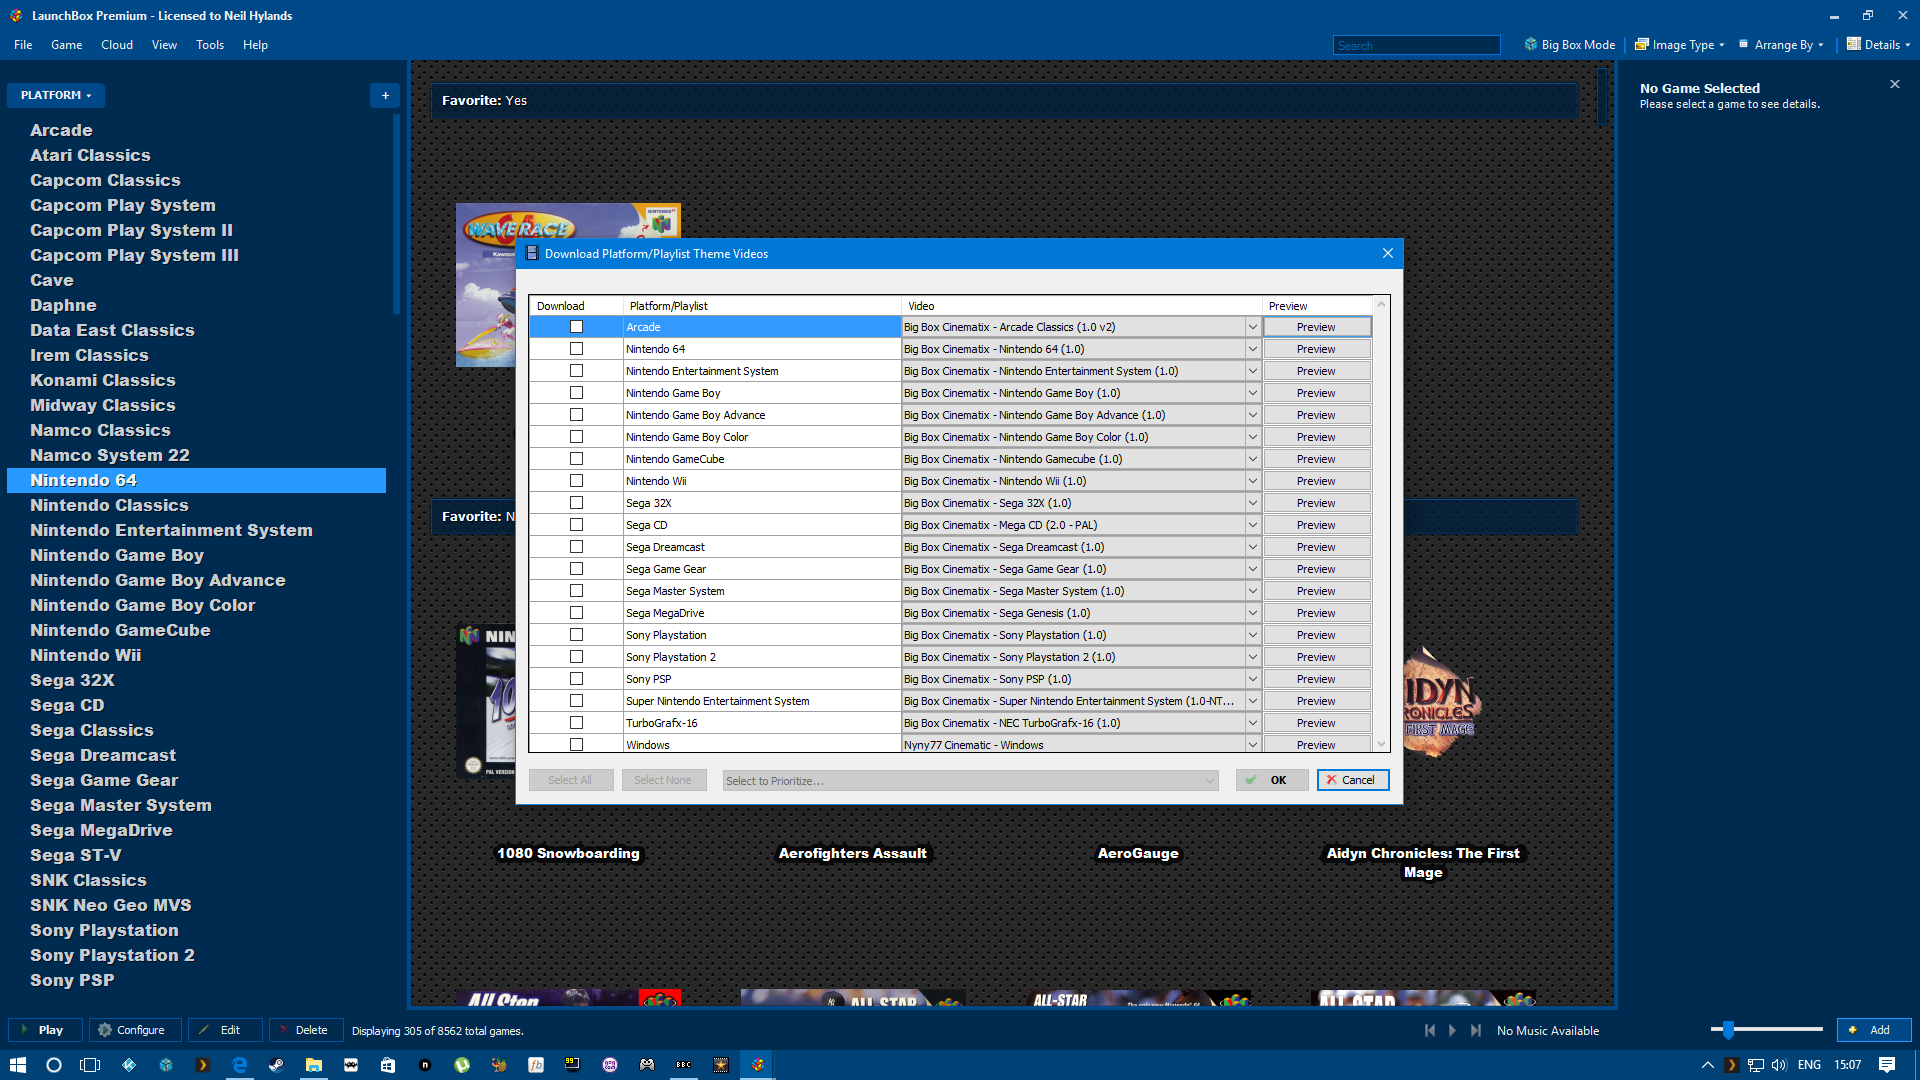Open the Tools menu
Image resolution: width=1920 pixels, height=1080 pixels.
pyautogui.click(x=210, y=45)
